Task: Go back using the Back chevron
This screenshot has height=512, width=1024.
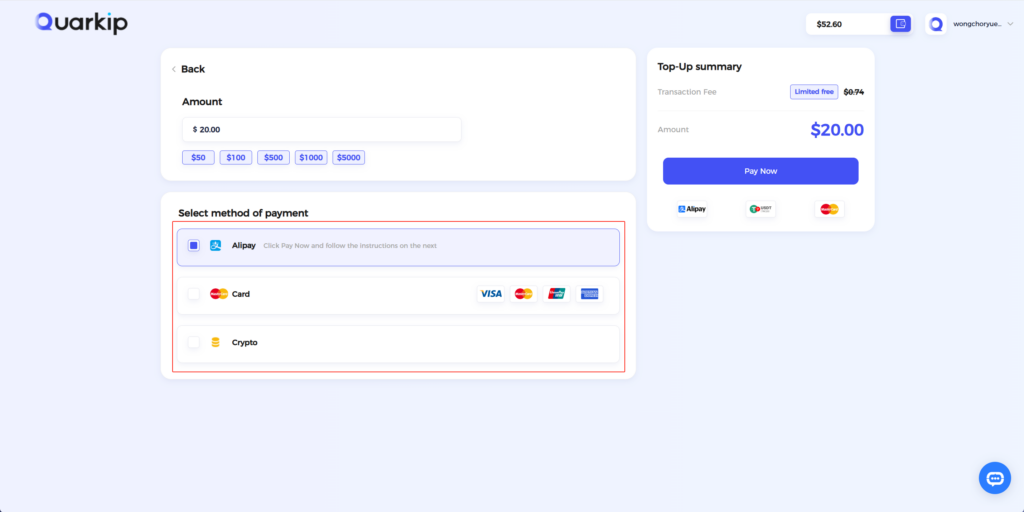Action: [174, 69]
